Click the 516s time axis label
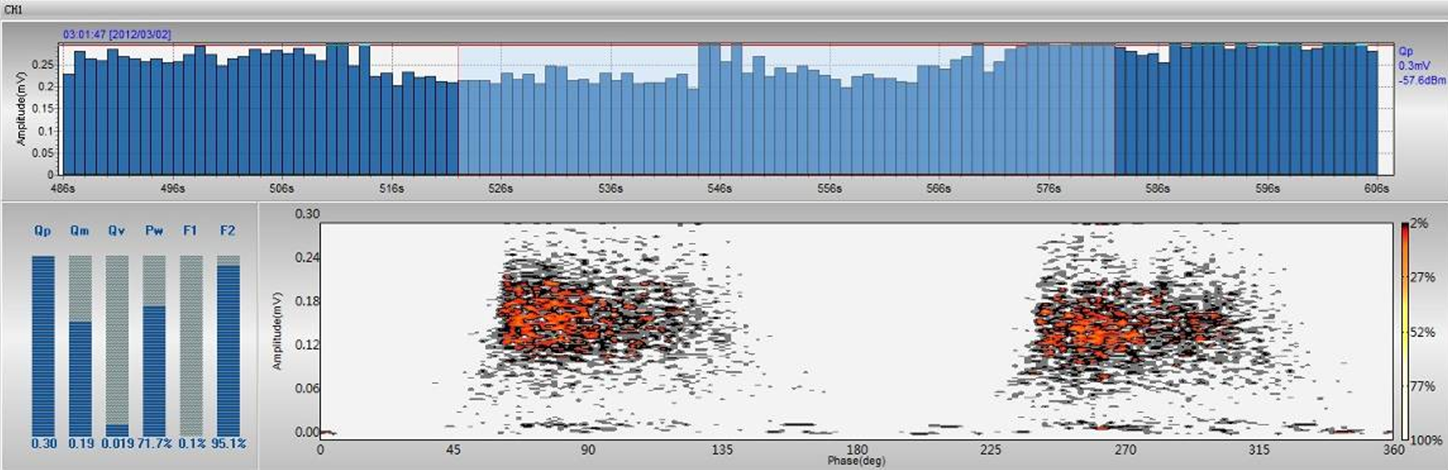Image resolution: width=1448 pixels, height=470 pixels. coord(391,187)
